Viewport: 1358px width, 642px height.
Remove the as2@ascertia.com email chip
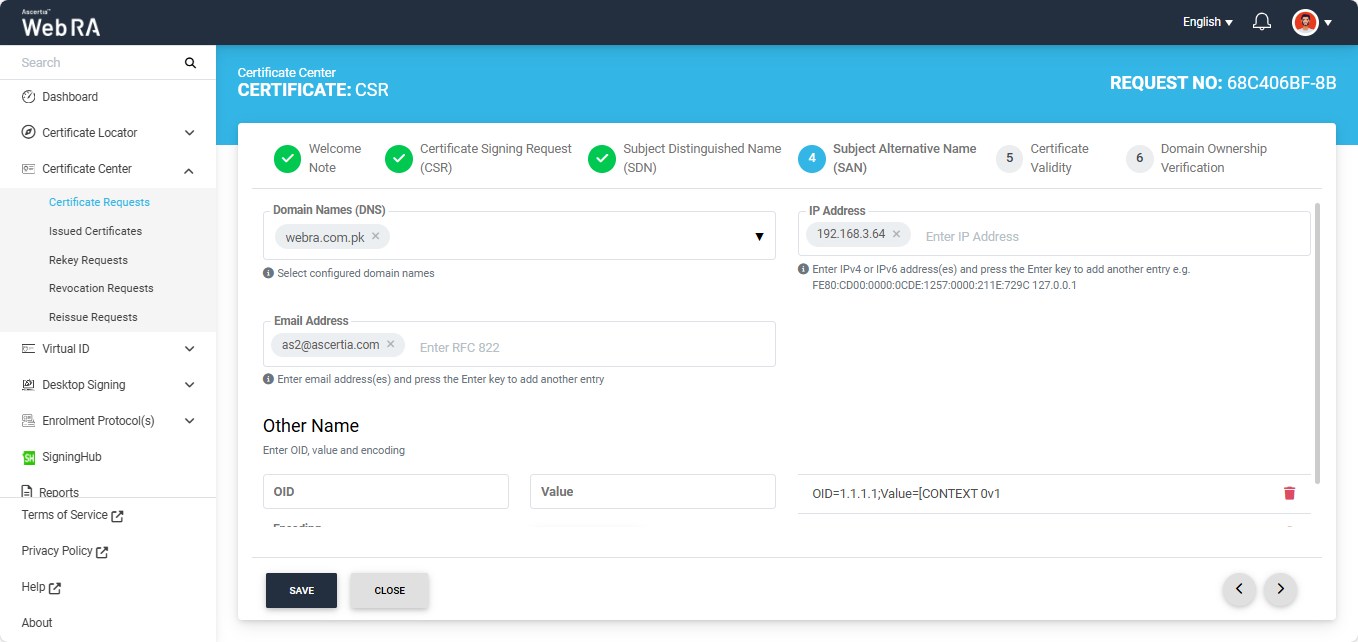click(391, 345)
